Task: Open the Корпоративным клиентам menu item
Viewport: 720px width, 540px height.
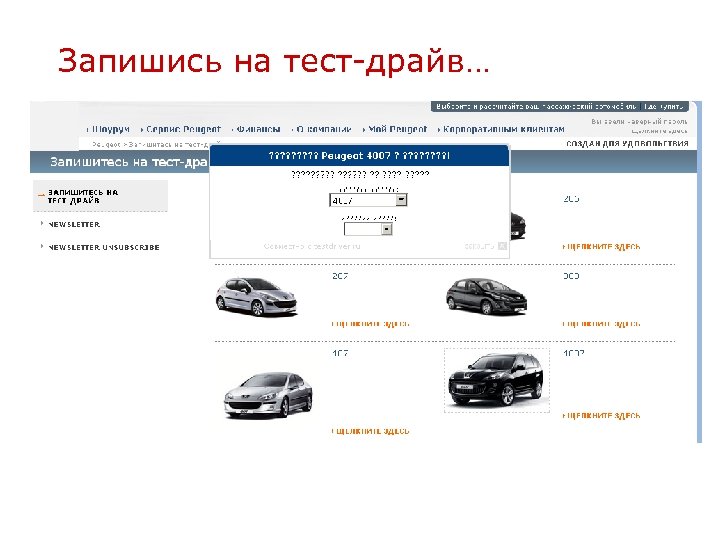Action: pyautogui.click(x=503, y=129)
